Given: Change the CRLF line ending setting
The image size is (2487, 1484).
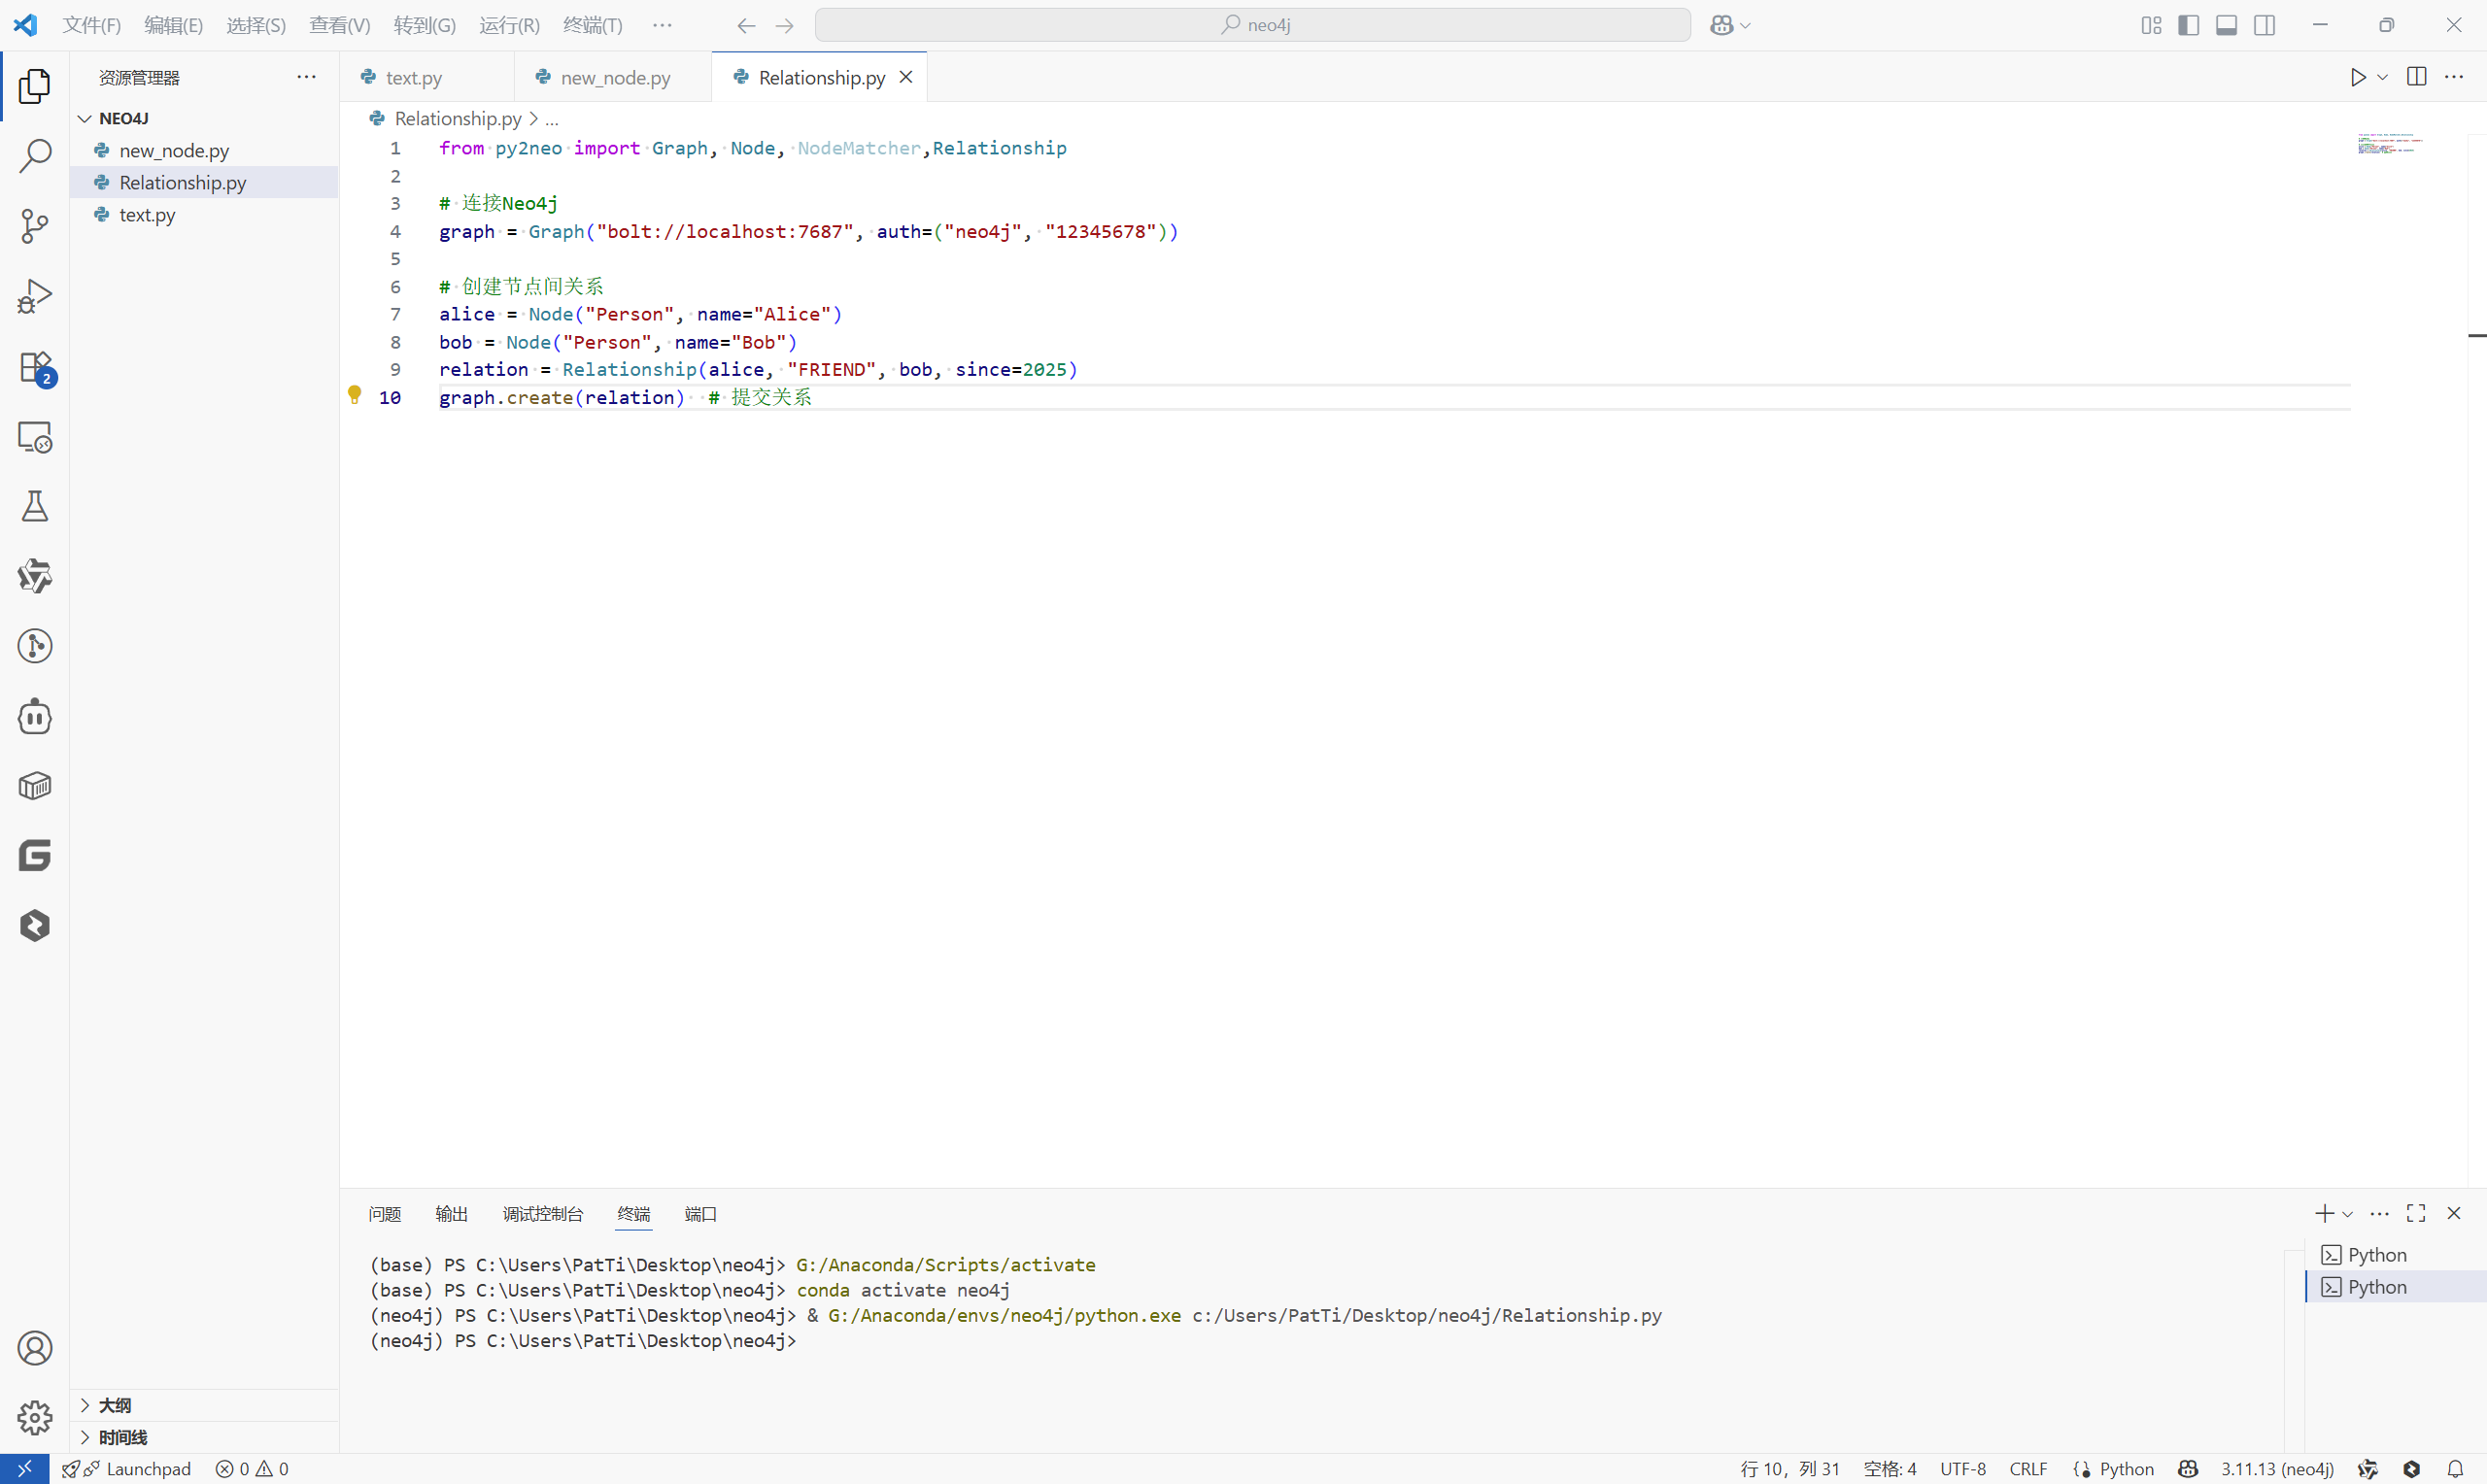Looking at the screenshot, I should (x=2028, y=1468).
